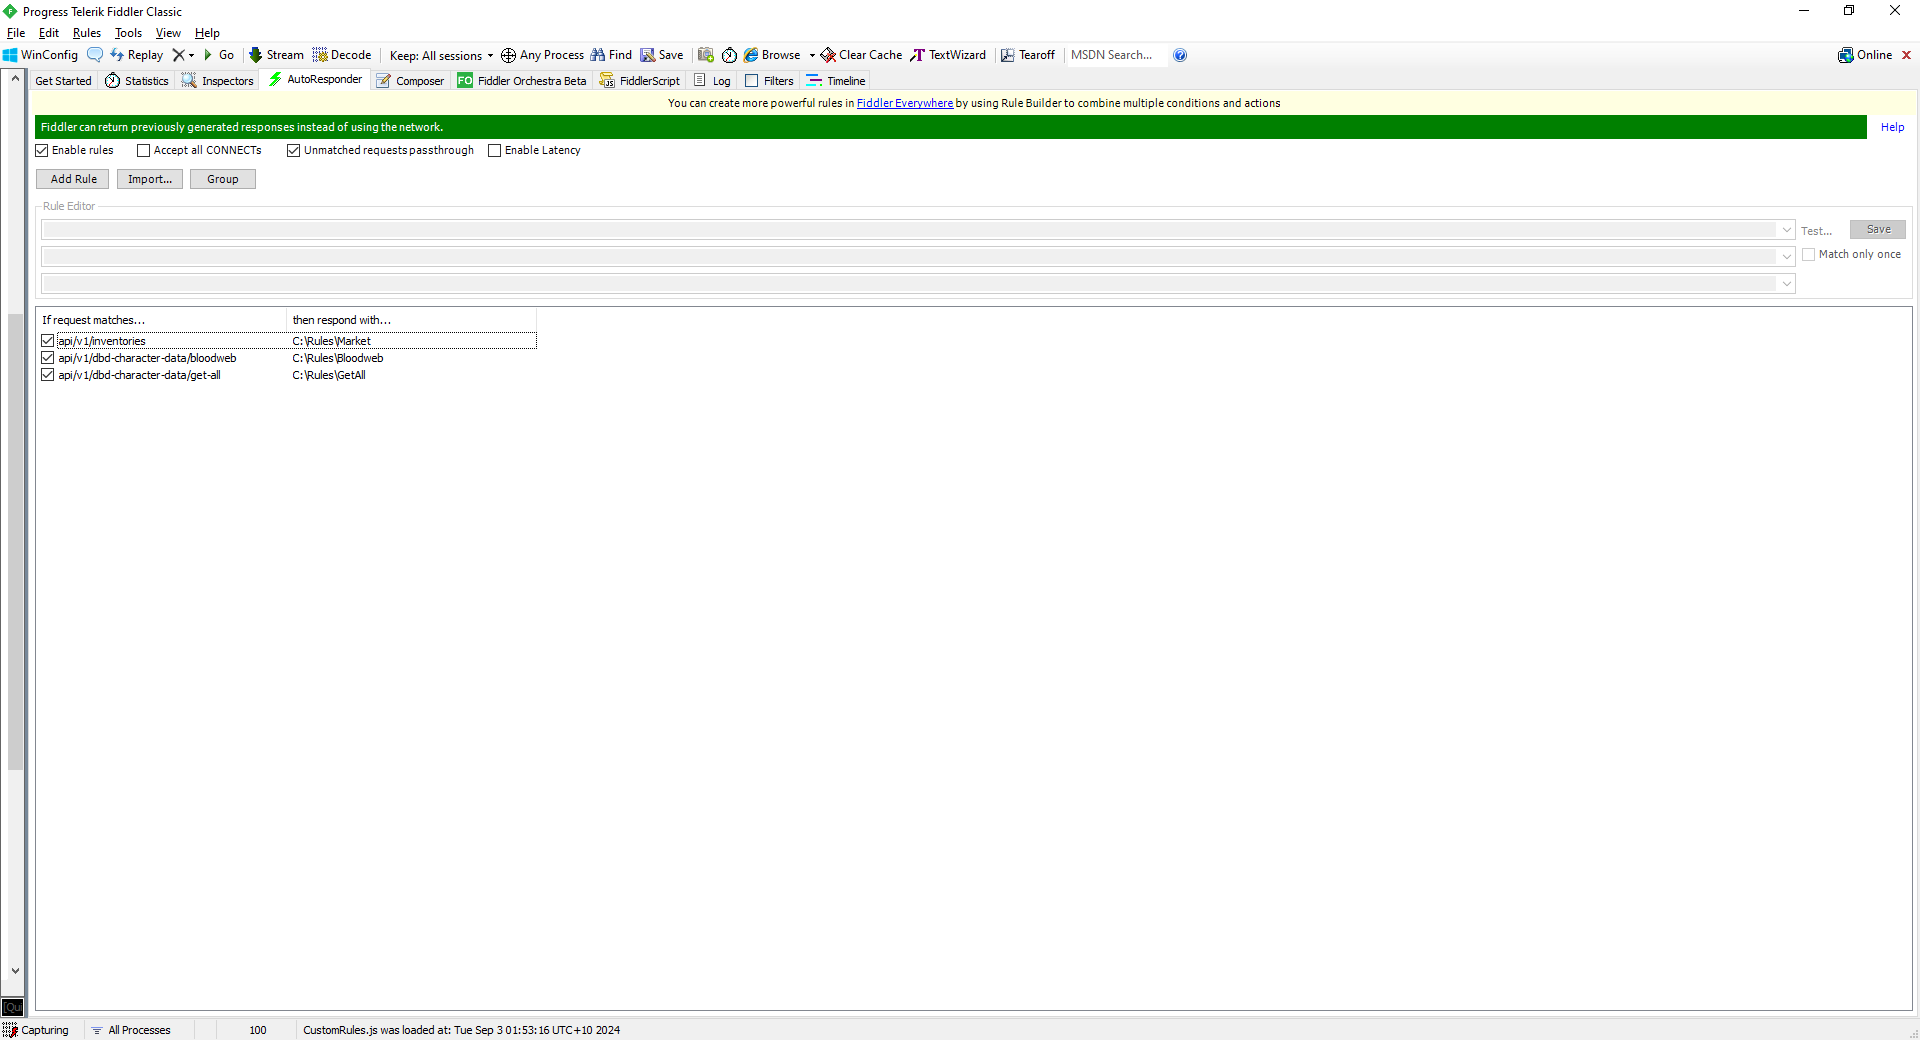Image resolution: width=1920 pixels, height=1040 pixels.
Task: Click the Add Rule button
Action: pos(73,179)
